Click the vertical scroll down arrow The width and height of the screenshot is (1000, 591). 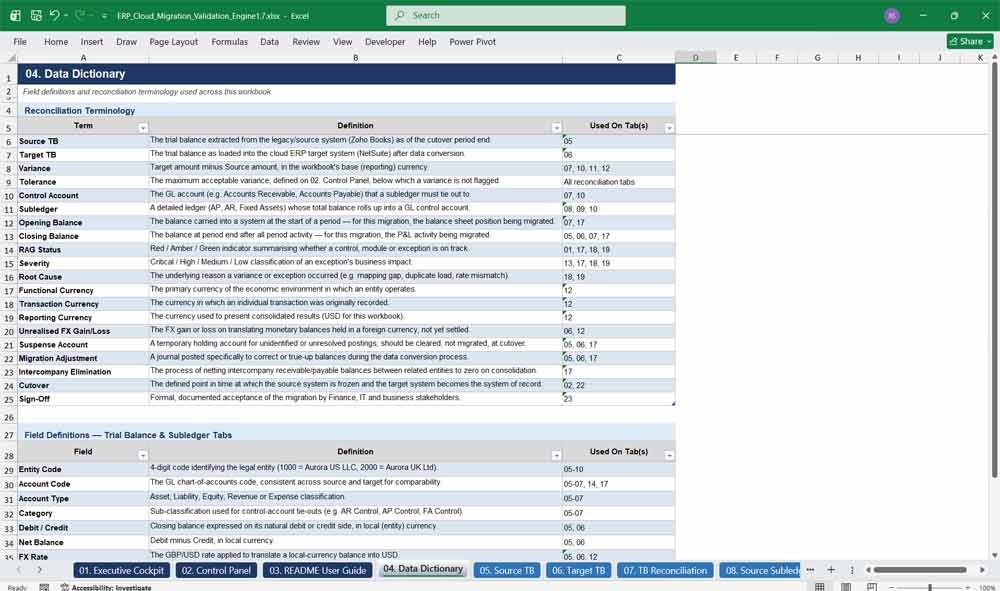coord(994,555)
